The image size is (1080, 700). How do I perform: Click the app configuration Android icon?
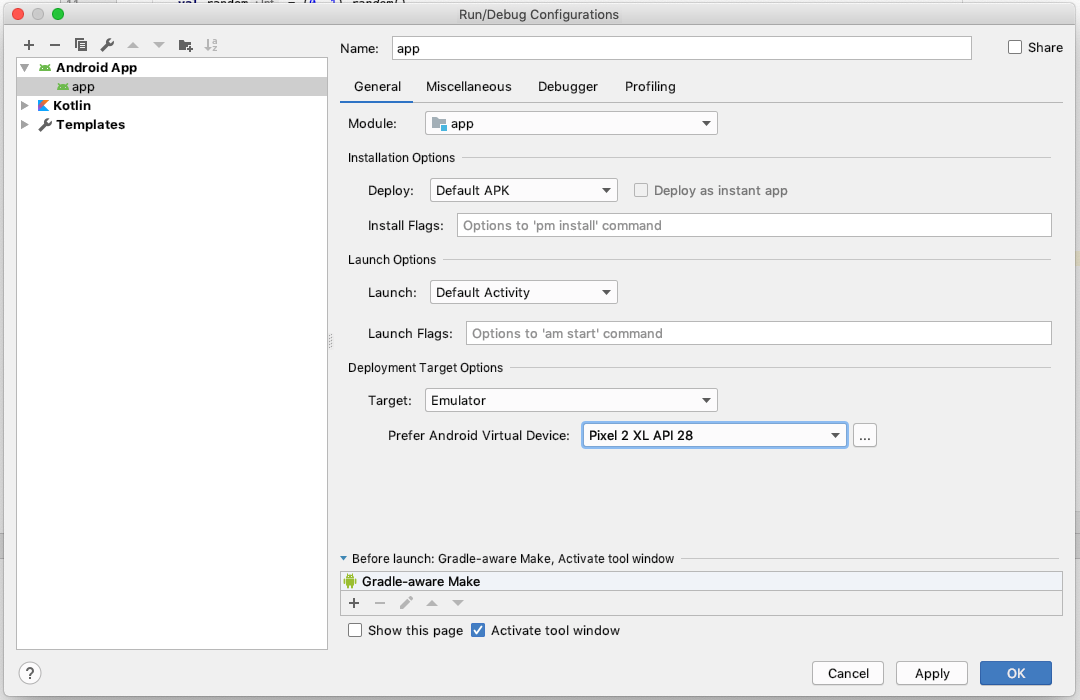[63, 87]
